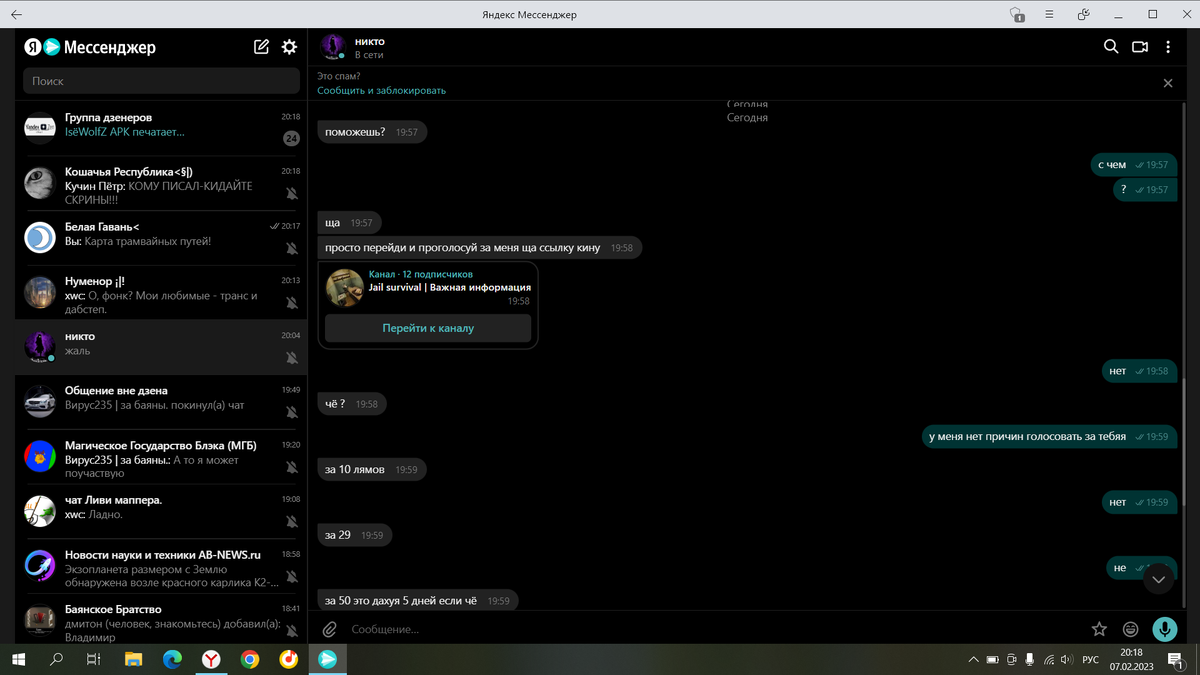
Task: Click the 24 unread badge on Группа дзенеров
Action: pyautogui.click(x=291, y=138)
